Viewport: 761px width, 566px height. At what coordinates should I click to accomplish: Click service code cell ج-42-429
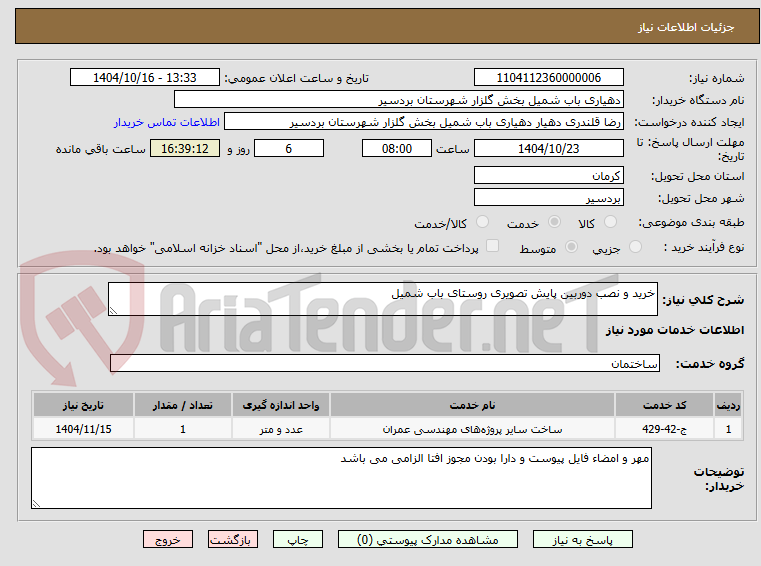coord(664,429)
